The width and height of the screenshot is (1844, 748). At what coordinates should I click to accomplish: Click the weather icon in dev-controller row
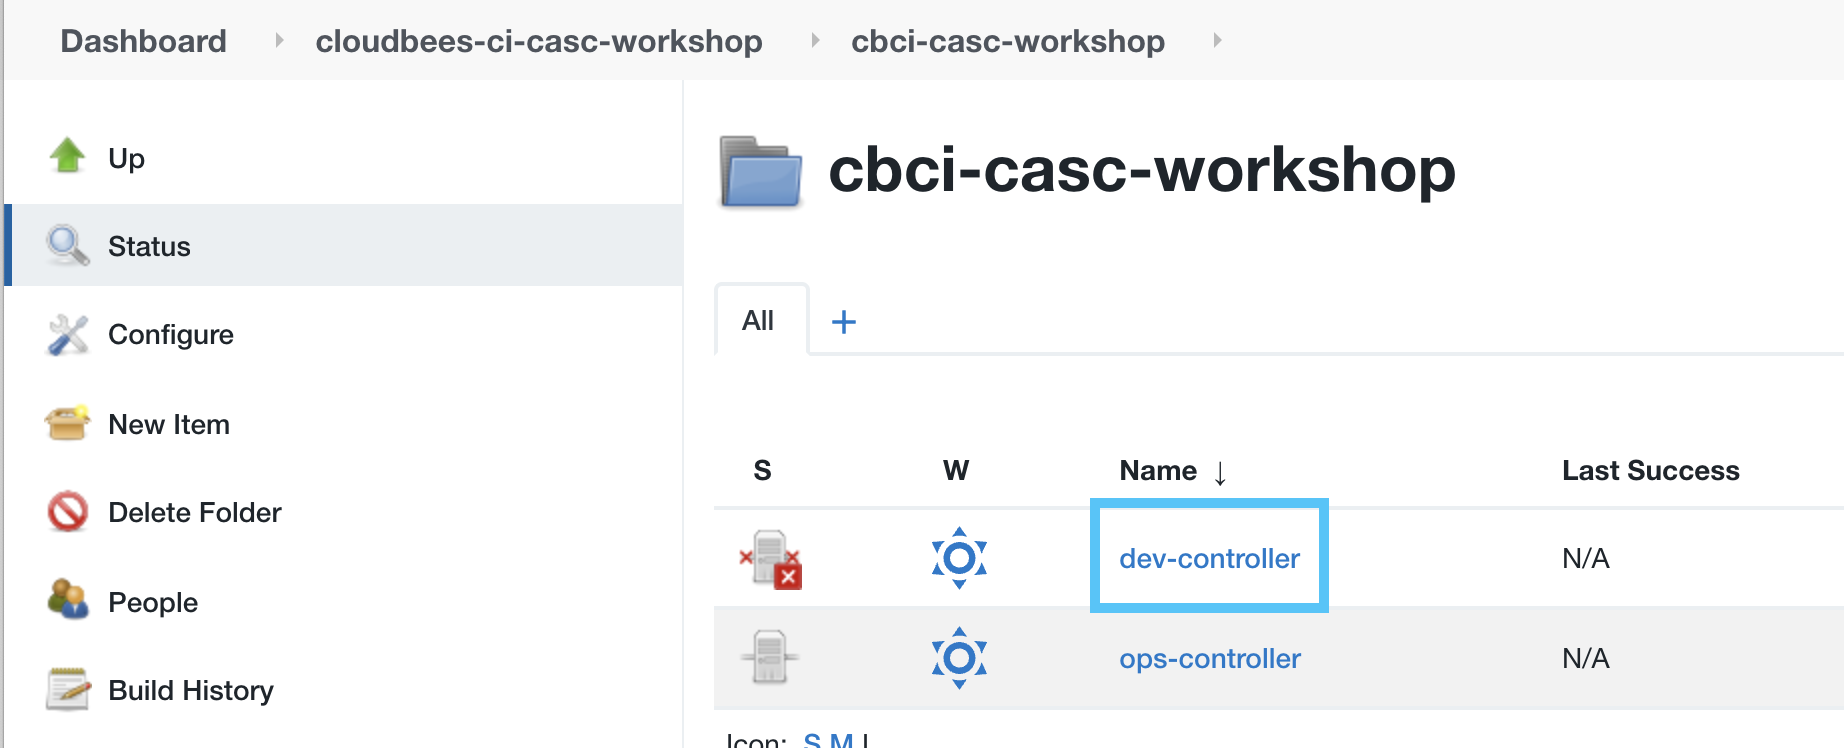[959, 558]
